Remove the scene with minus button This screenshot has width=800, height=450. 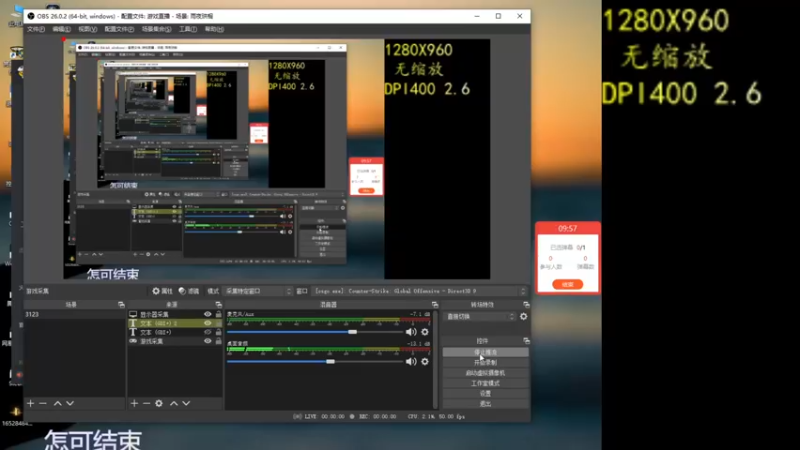pos(43,404)
